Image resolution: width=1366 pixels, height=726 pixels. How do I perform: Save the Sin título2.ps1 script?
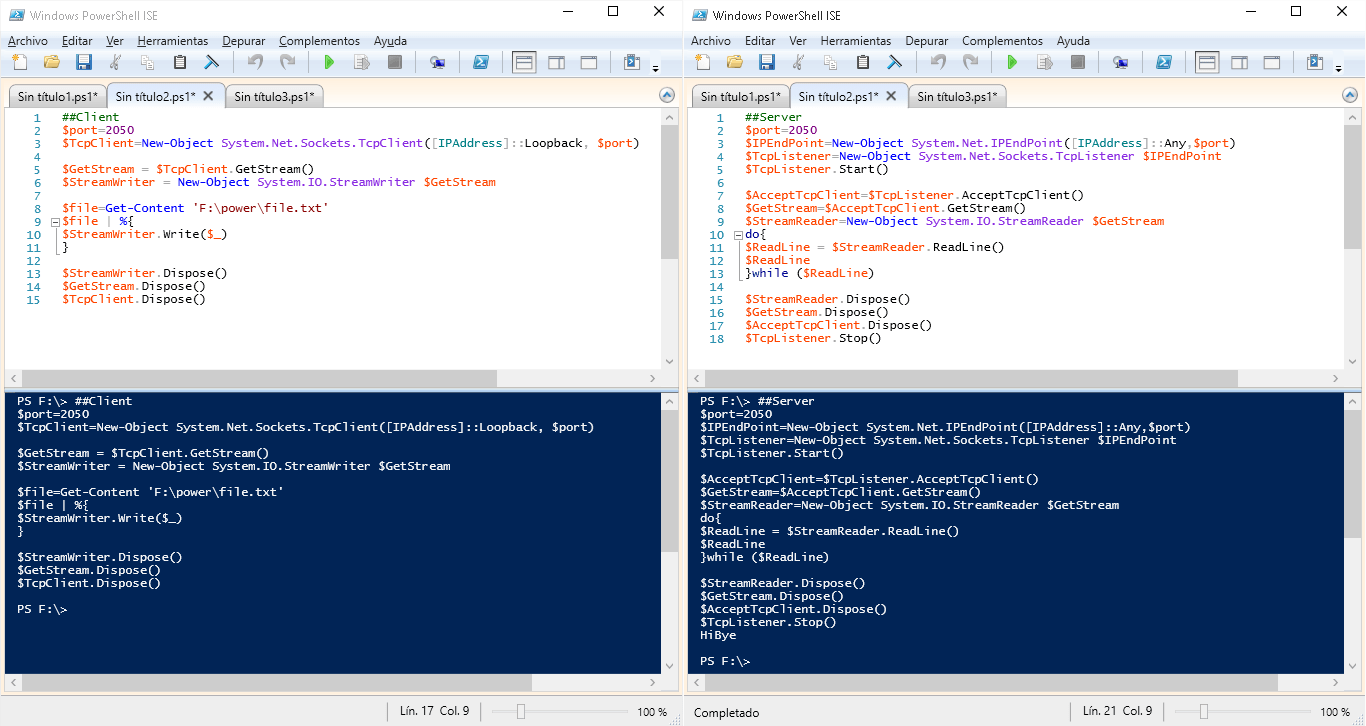coord(84,61)
